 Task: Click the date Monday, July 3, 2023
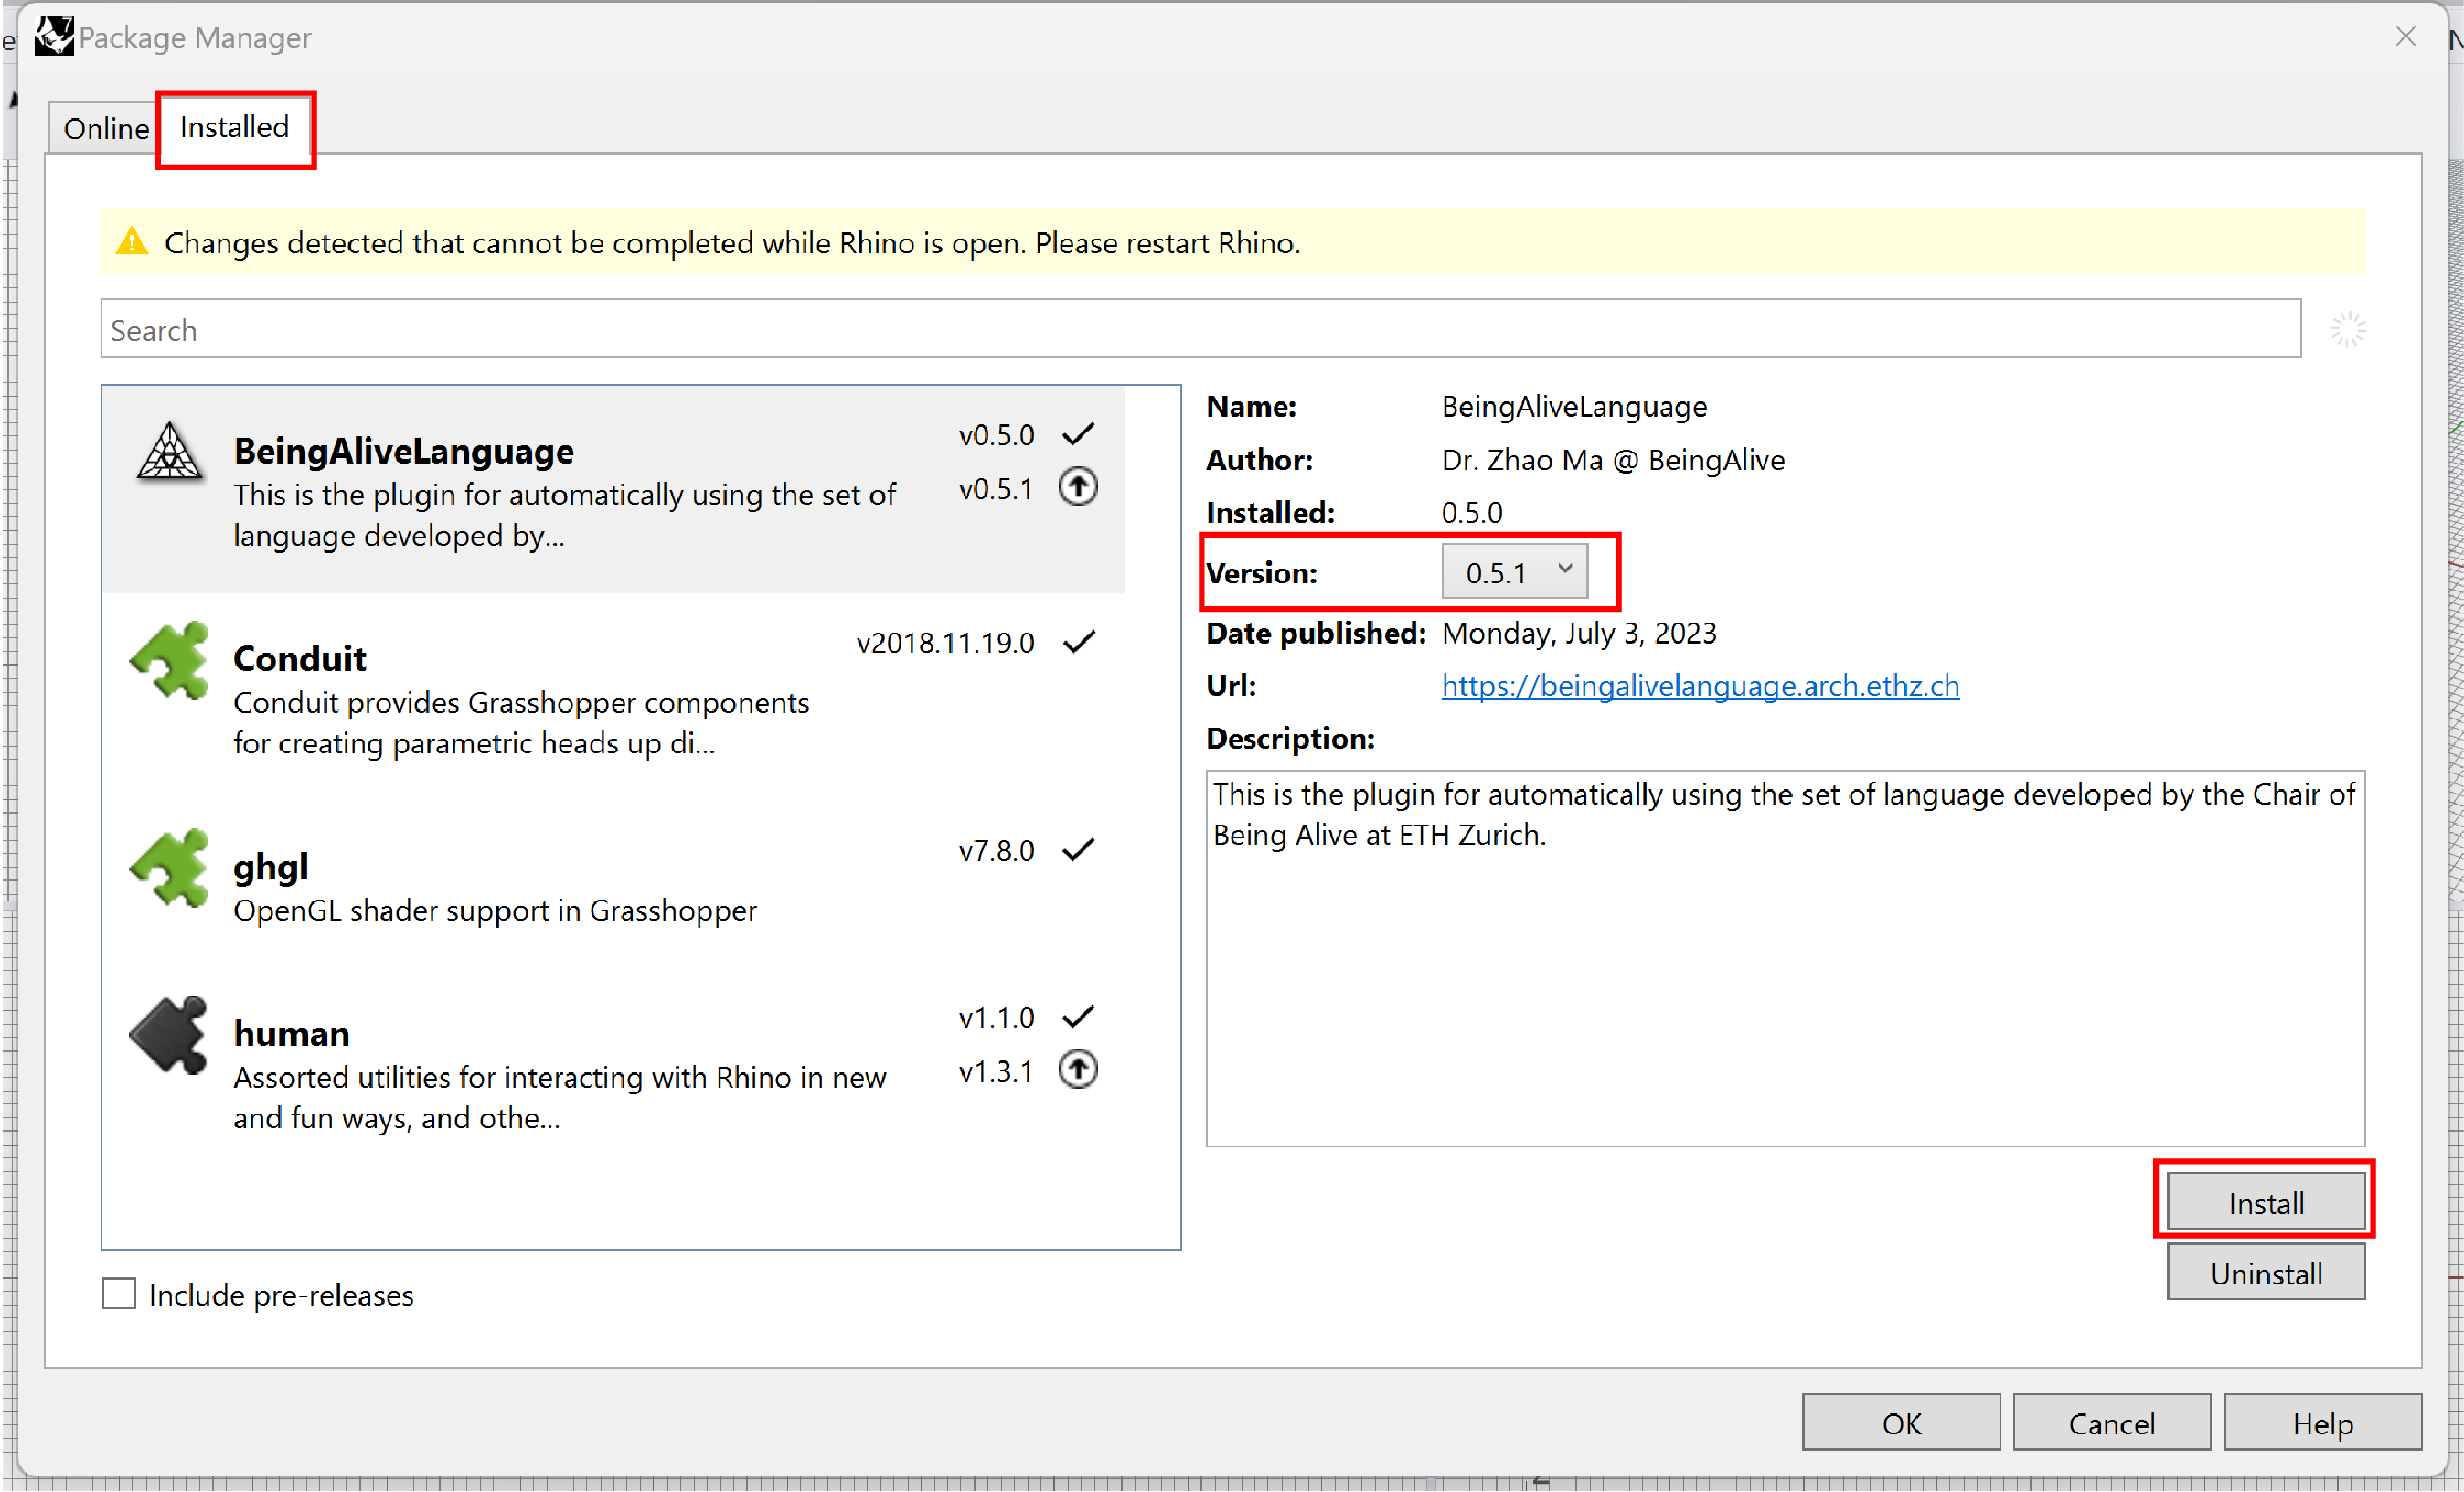click(x=1579, y=633)
